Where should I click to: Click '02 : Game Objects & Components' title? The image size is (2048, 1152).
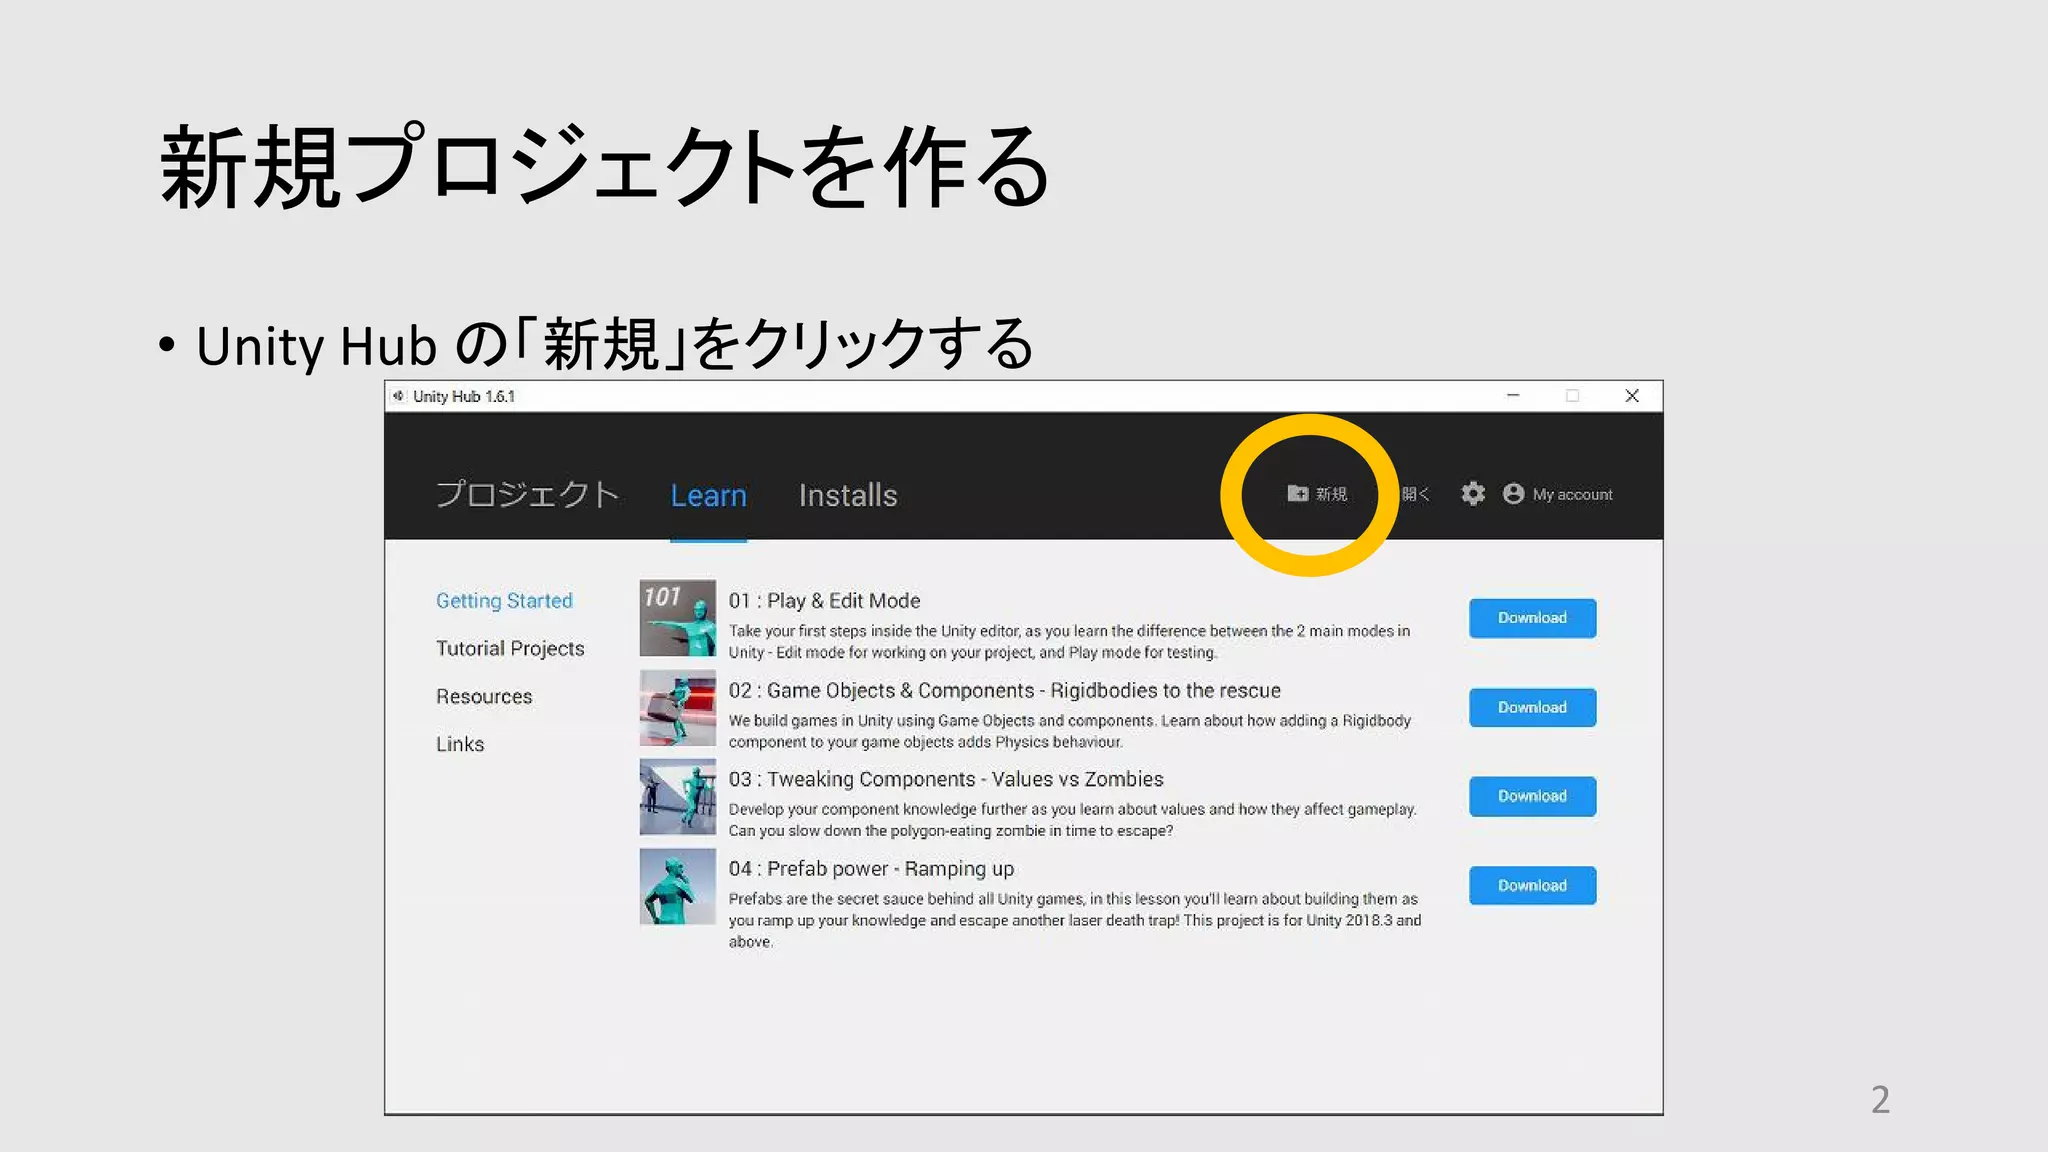pos(1004,690)
